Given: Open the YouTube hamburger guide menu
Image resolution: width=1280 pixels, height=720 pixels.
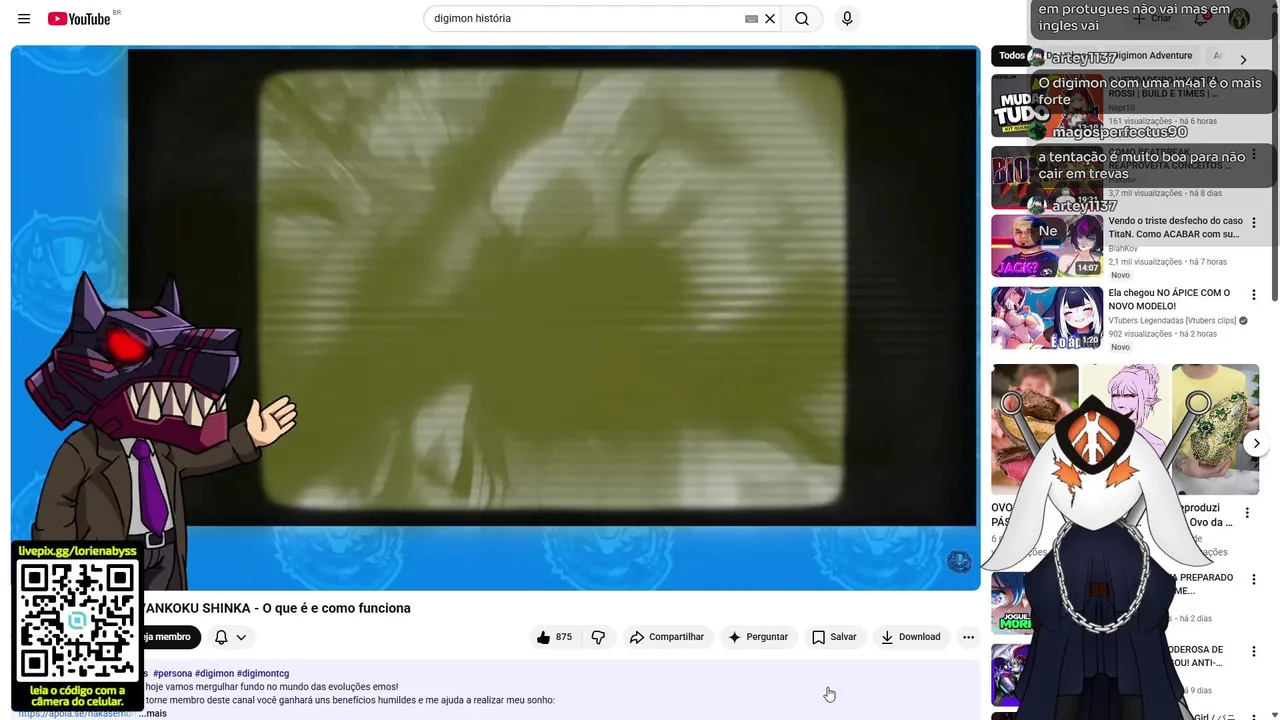Looking at the screenshot, I should point(24,19).
